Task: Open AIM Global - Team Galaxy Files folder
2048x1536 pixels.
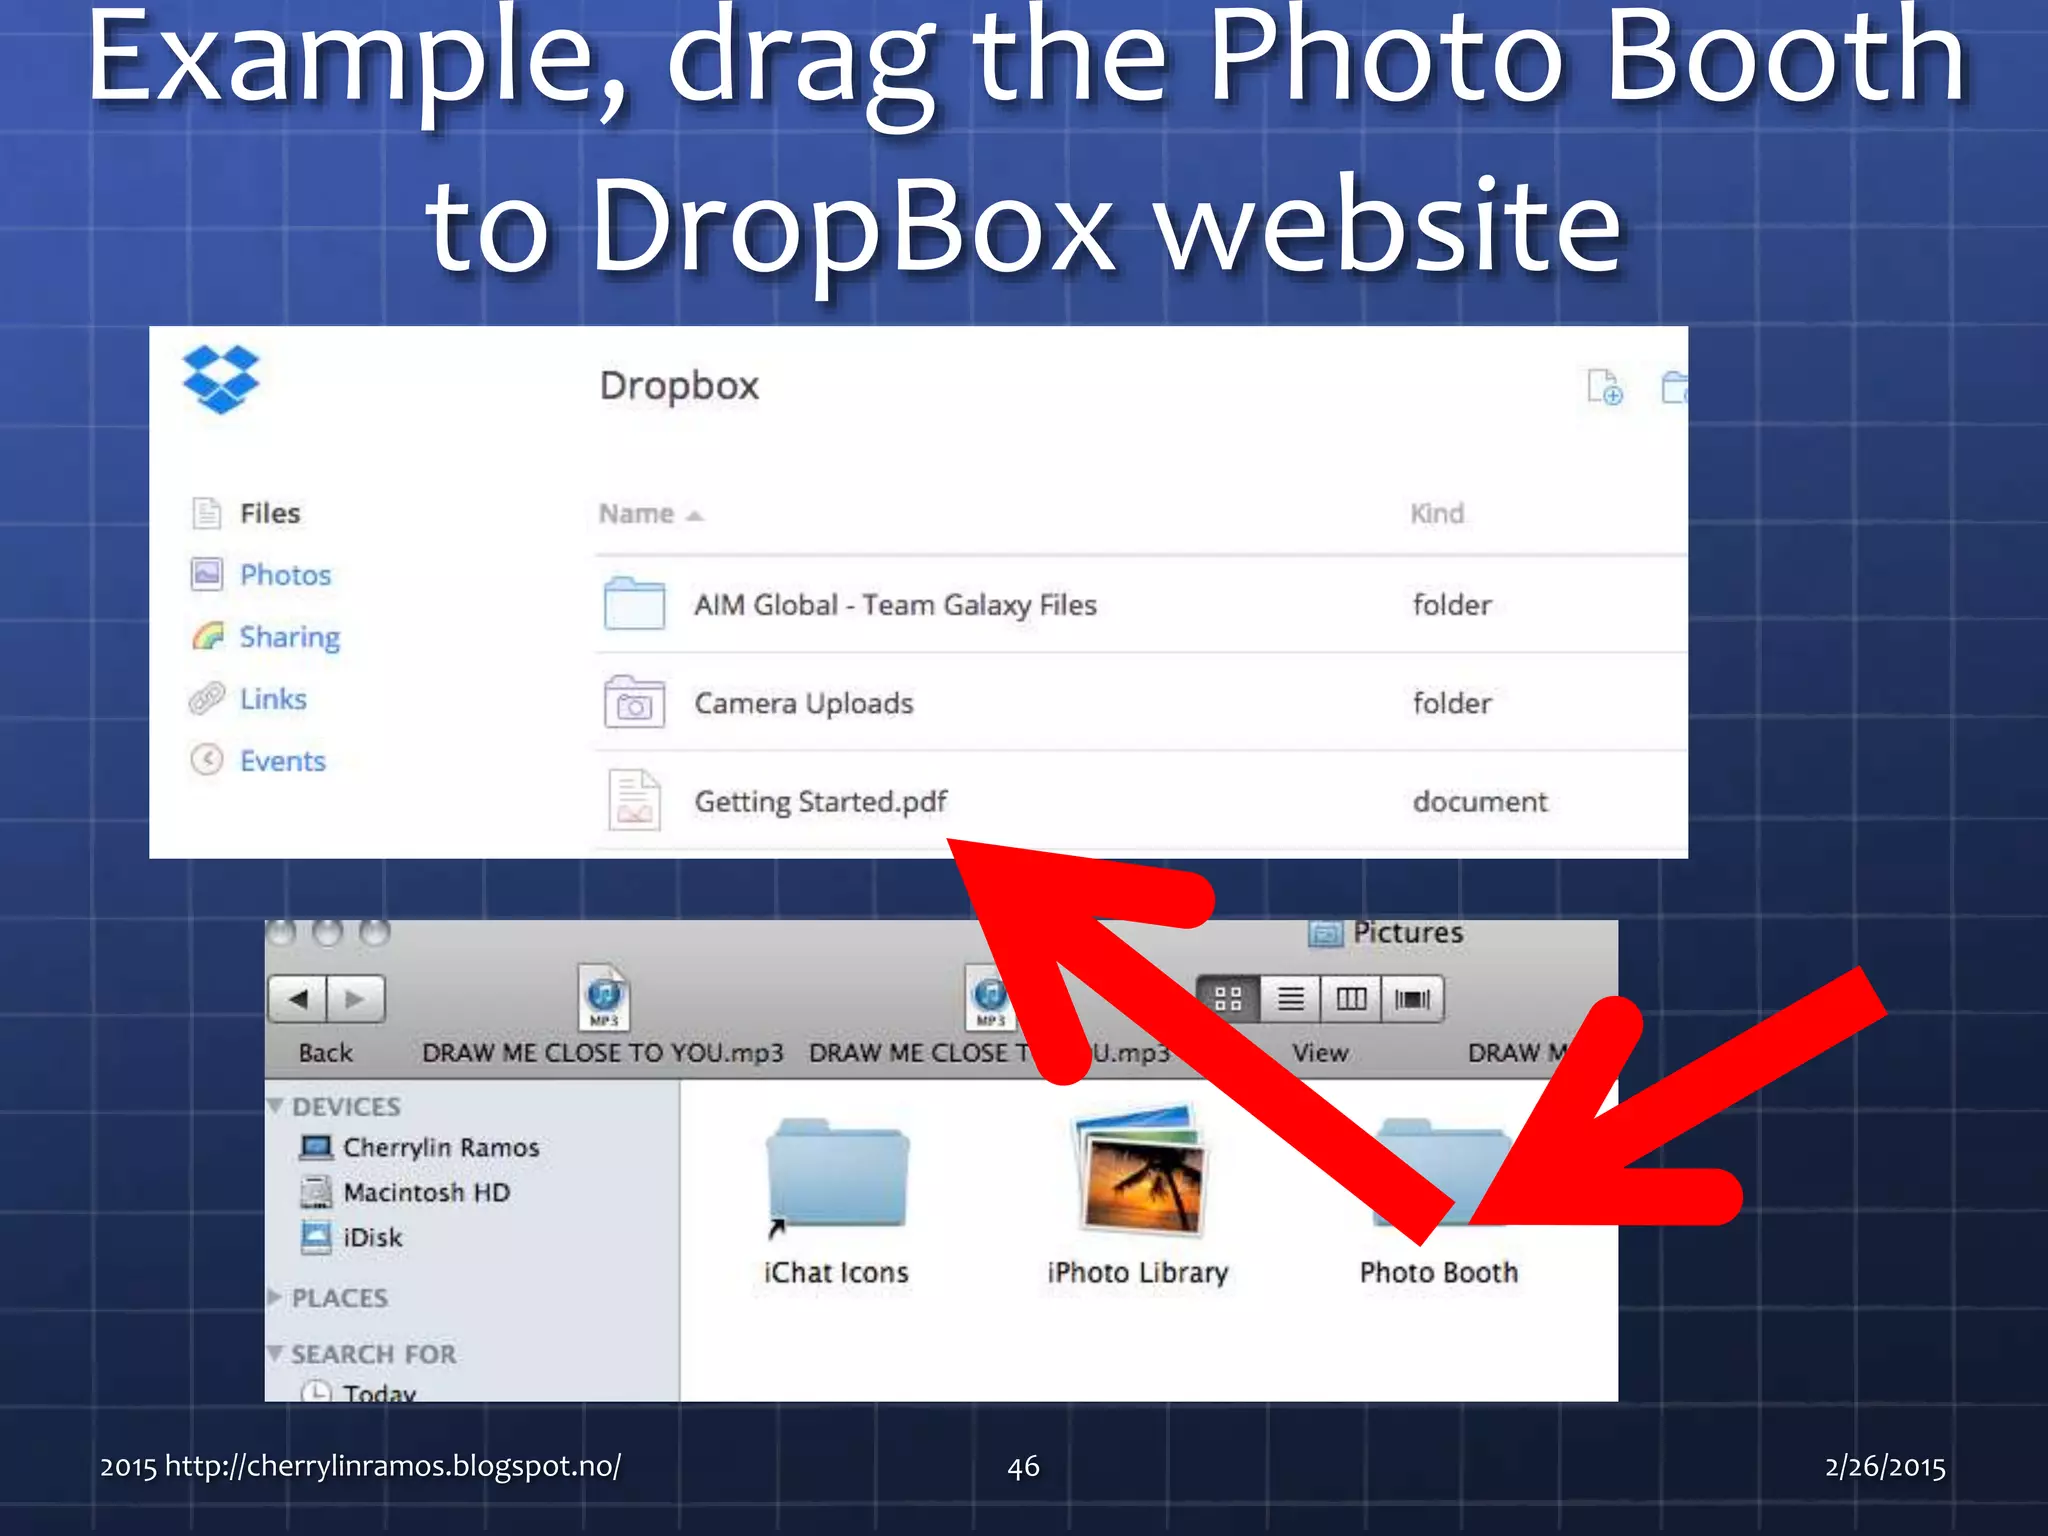Action: pos(896,605)
